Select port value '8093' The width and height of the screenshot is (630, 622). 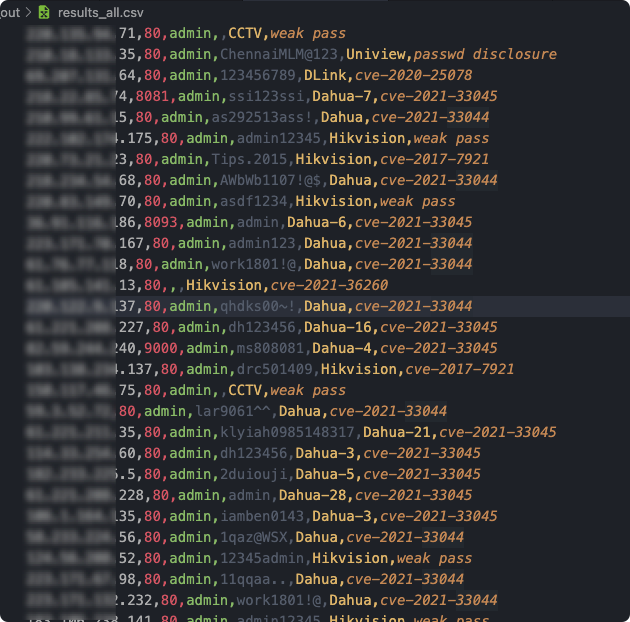point(161,222)
